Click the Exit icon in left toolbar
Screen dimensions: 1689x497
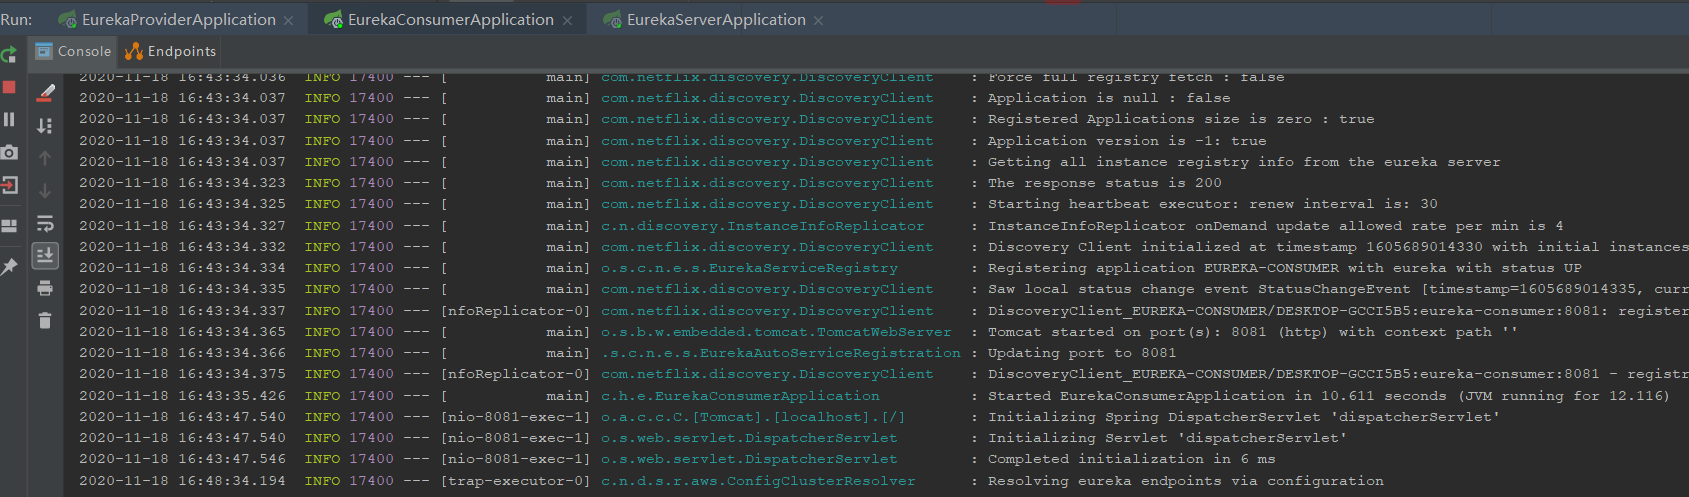tap(9, 185)
